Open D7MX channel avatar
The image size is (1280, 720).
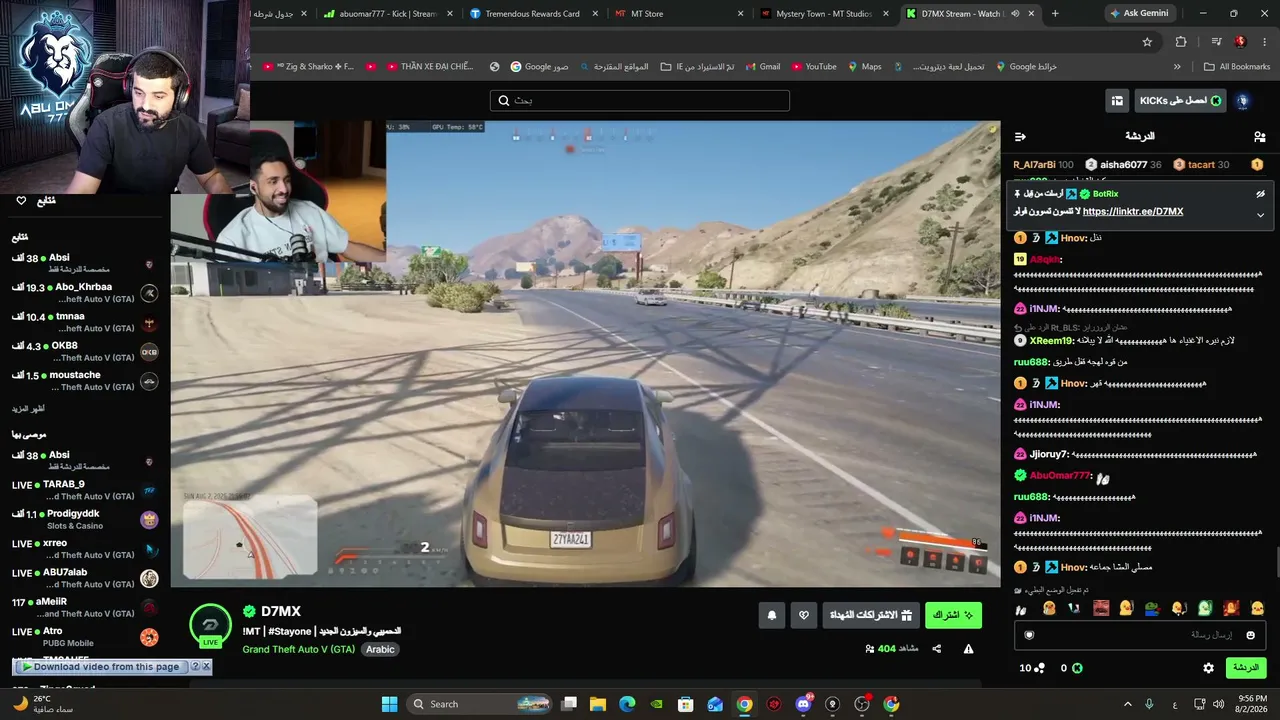coord(210,625)
